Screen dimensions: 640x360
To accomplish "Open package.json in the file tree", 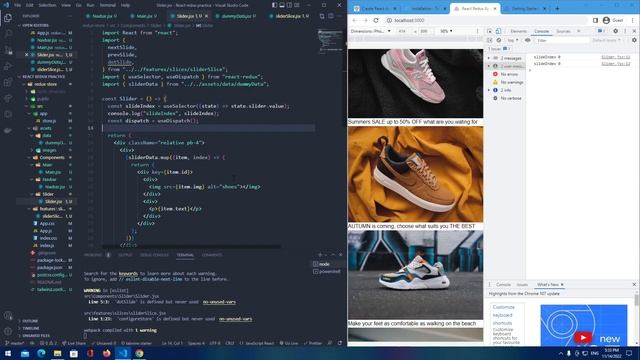I will pos(50,267).
